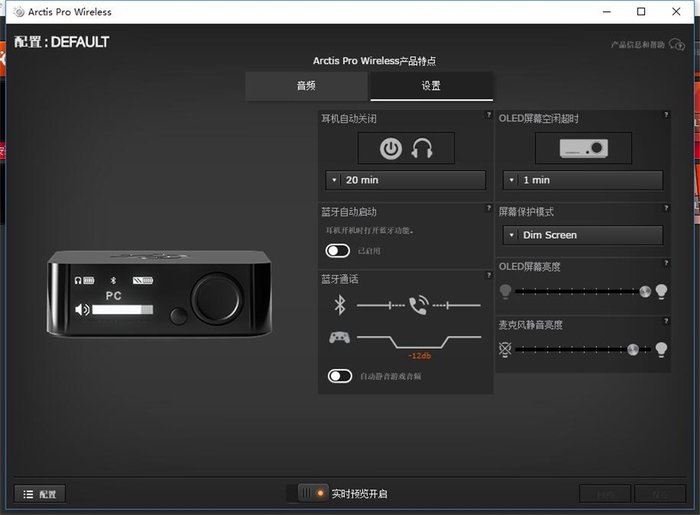Open the Dim Screen dropdown
This screenshot has height=515, width=700.
(583, 235)
